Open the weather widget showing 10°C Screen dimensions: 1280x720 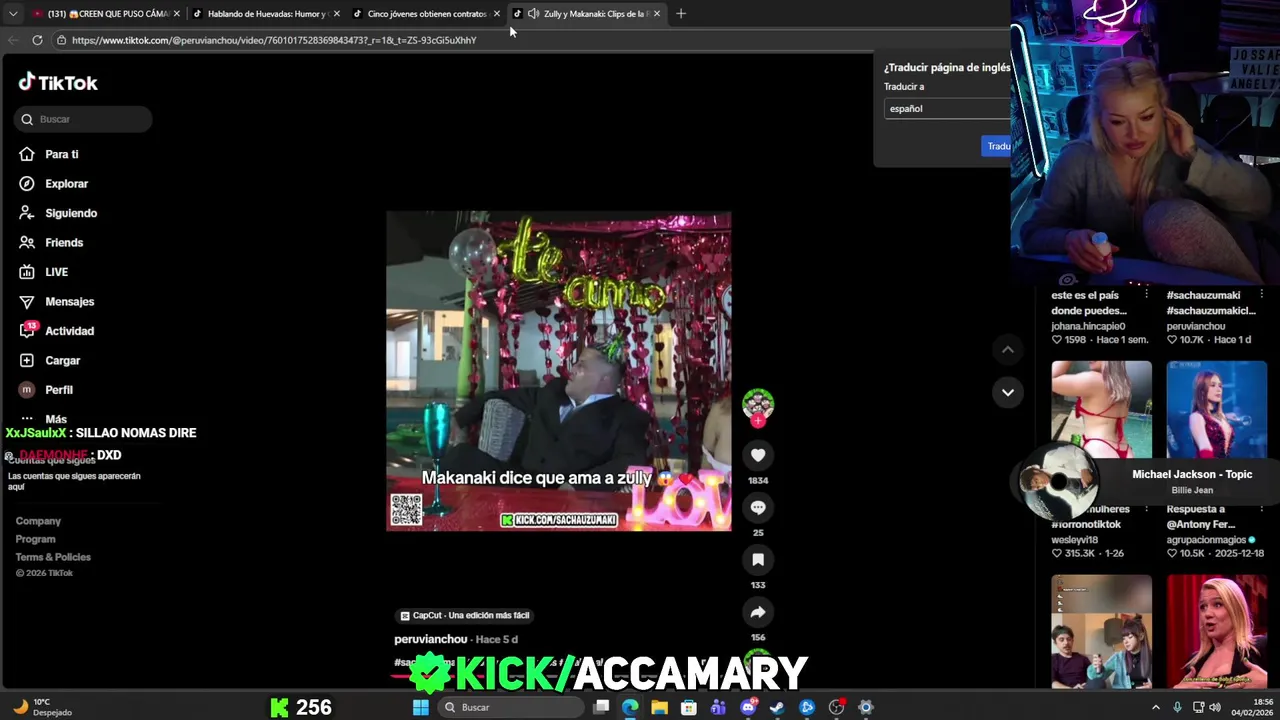(42, 707)
